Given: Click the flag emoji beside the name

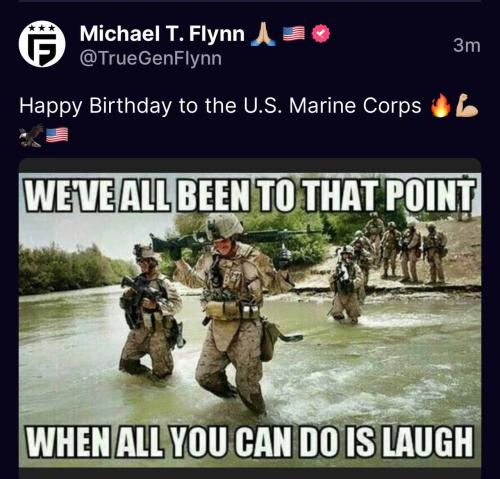Looking at the screenshot, I should (x=294, y=33).
